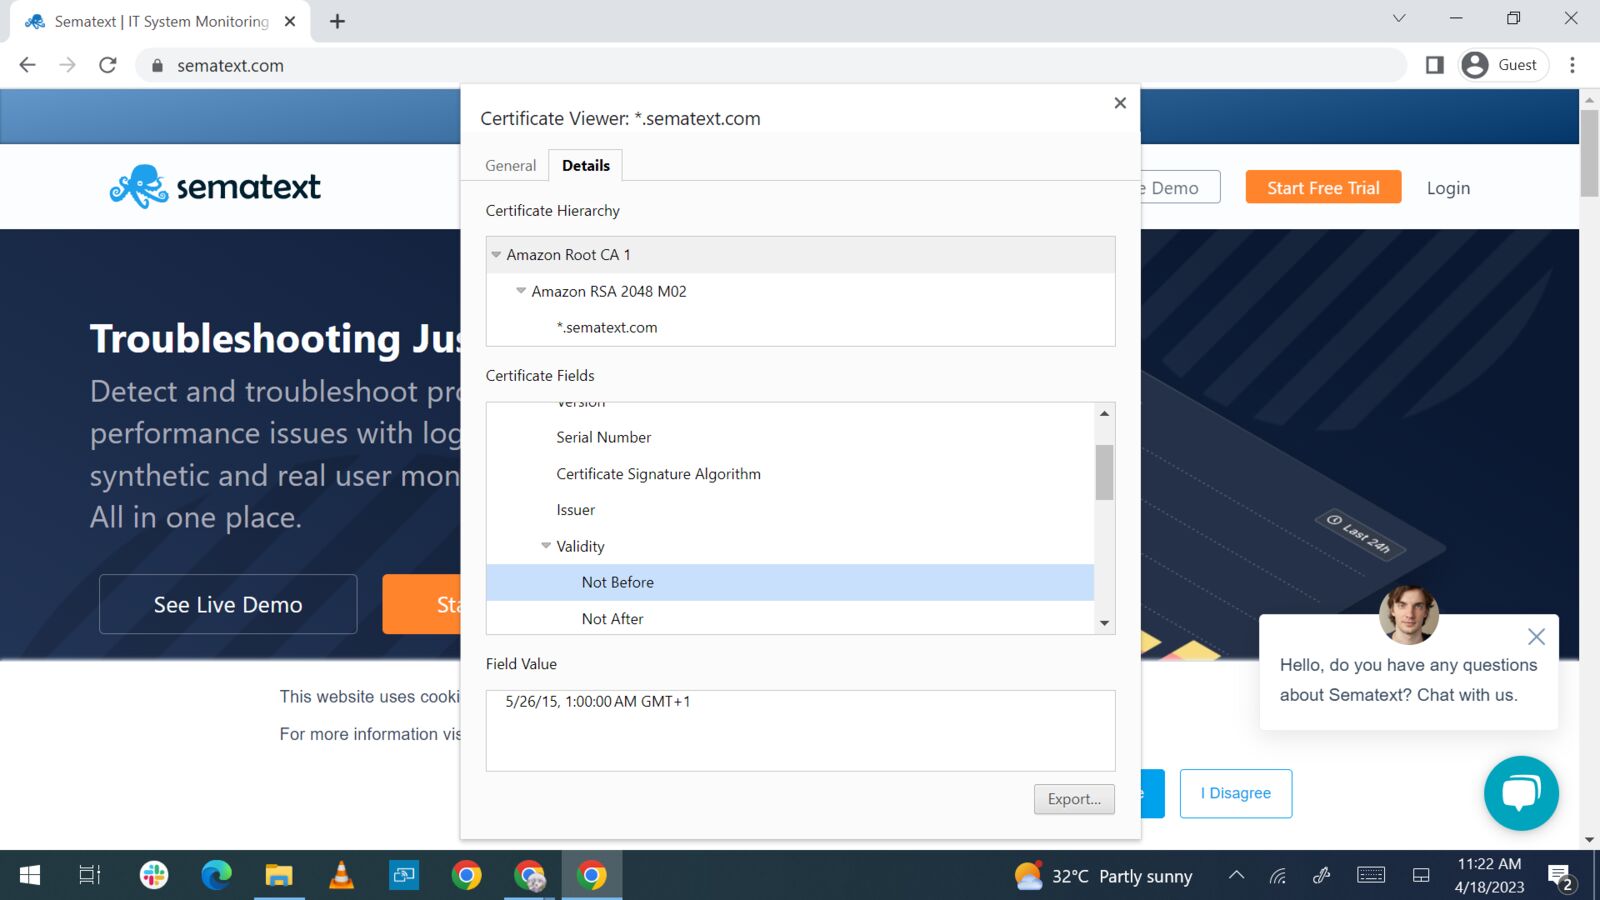Image resolution: width=1600 pixels, height=900 pixels.
Task: Show hidden system tray icons
Action: point(1236,876)
